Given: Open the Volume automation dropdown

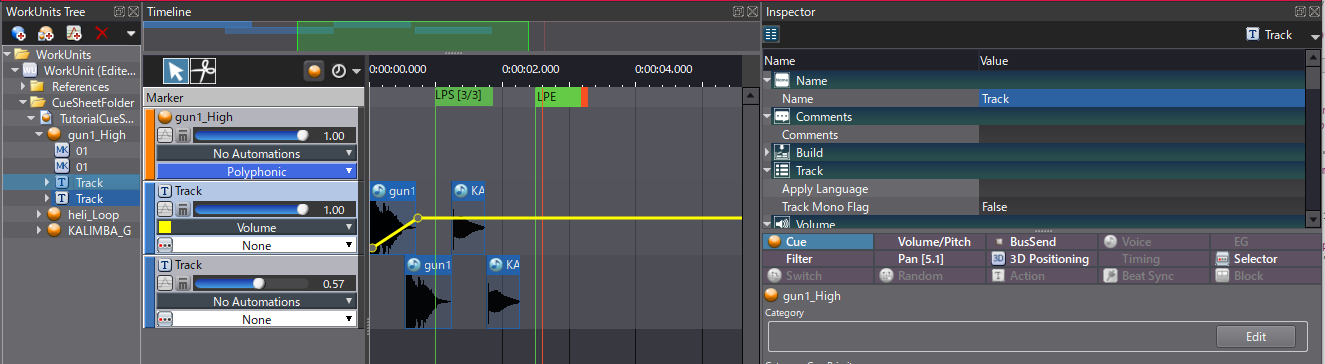Looking at the screenshot, I should coord(266,227).
